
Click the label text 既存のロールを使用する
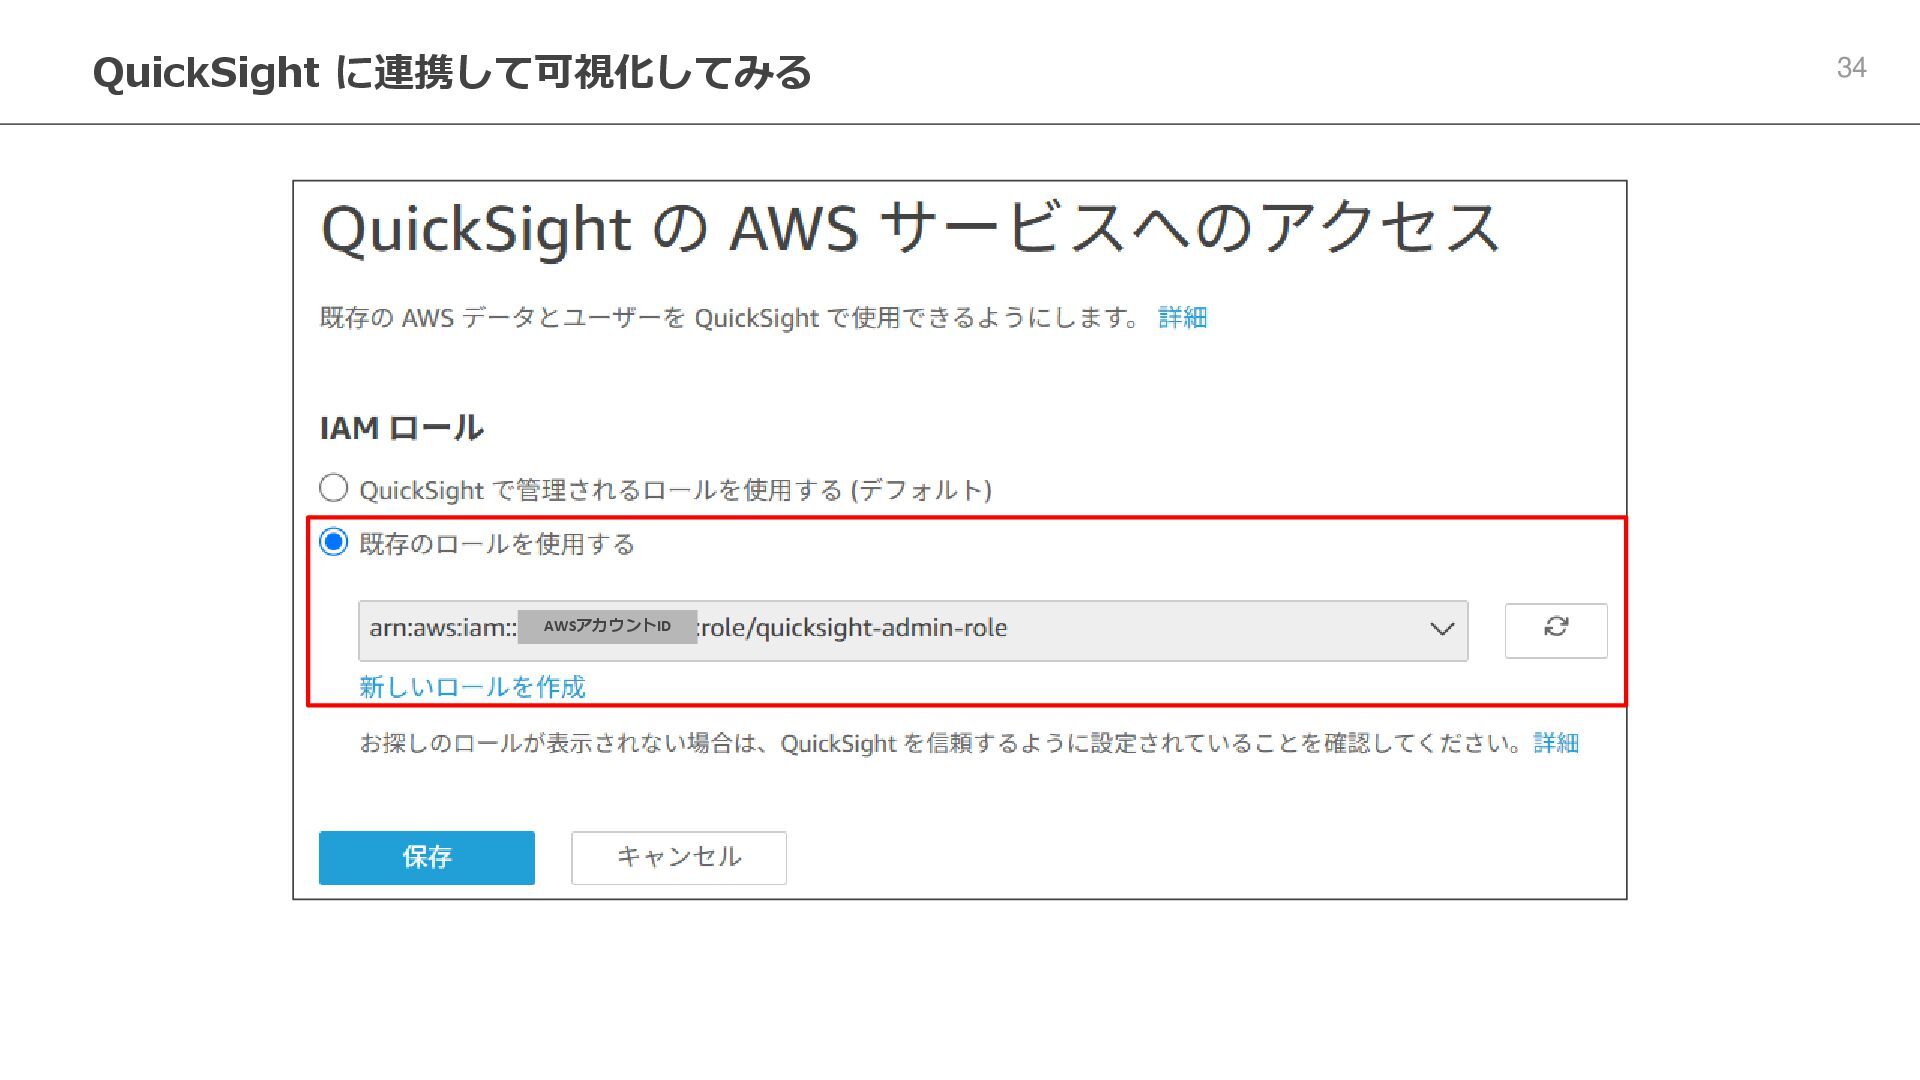coord(496,544)
